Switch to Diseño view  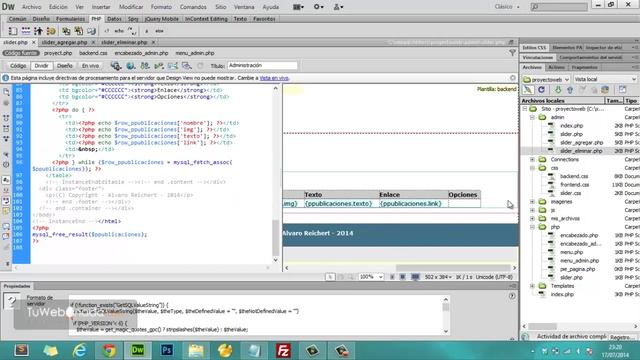(64, 66)
